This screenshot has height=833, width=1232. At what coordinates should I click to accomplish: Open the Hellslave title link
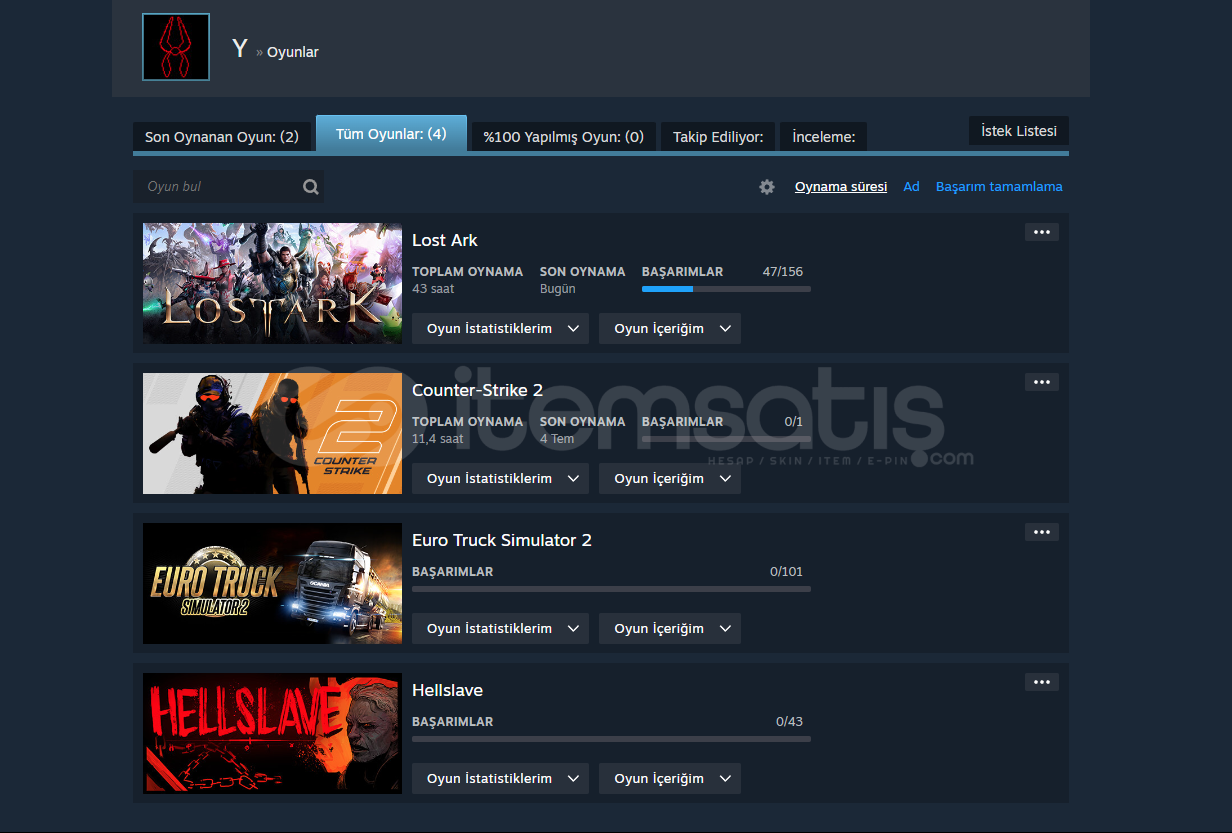tap(448, 690)
